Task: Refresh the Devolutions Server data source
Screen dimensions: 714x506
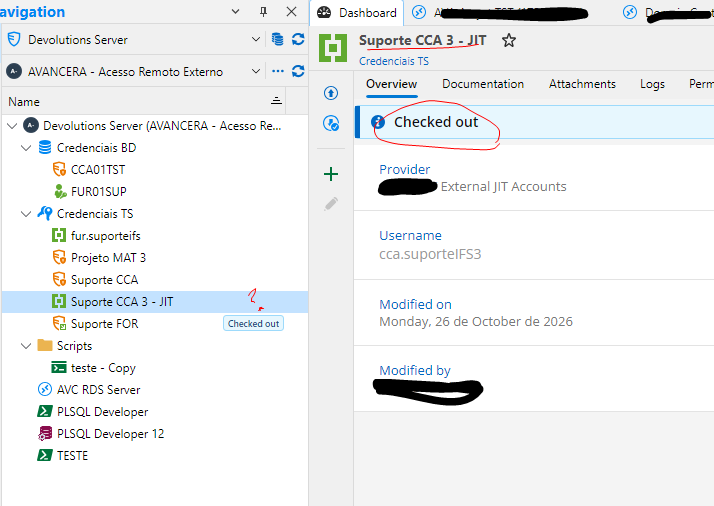Action: (298, 40)
